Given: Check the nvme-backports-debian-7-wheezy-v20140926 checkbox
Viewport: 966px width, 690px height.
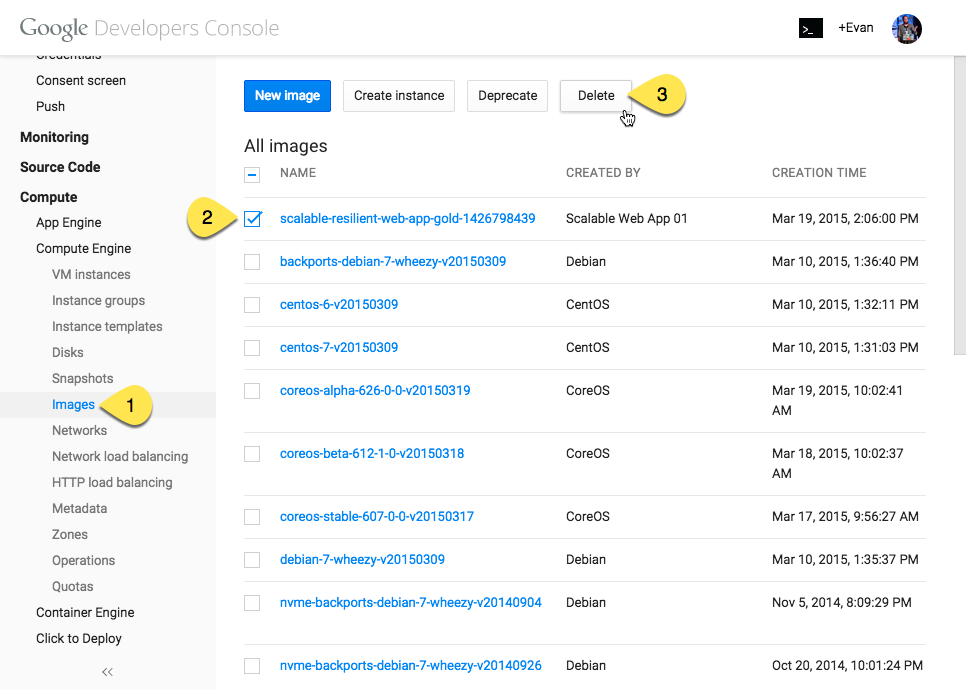Looking at the screenshot, I should point(252,666).
